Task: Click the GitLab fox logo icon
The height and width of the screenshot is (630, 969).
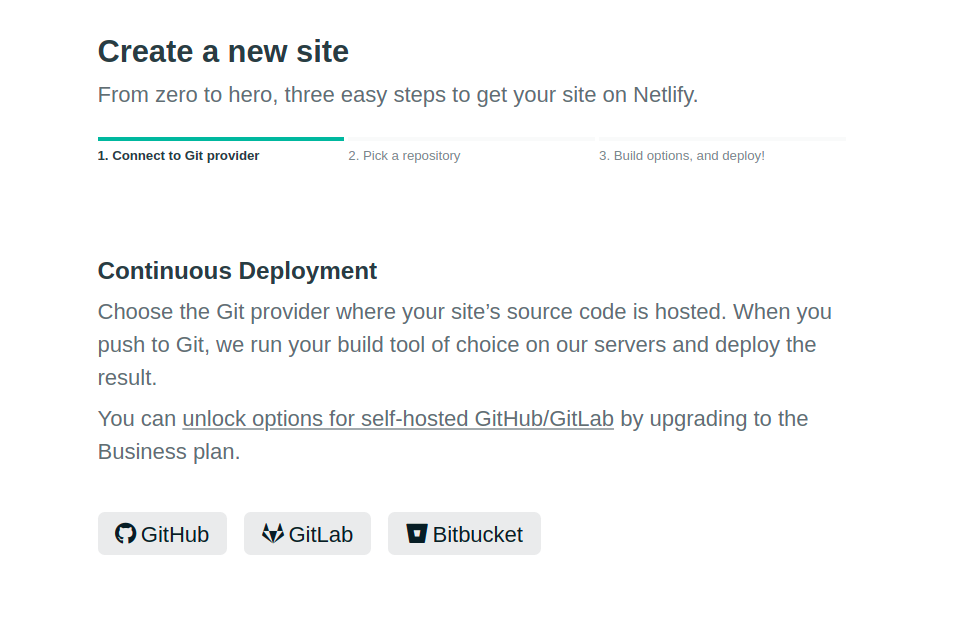Action: pos(273,534)
